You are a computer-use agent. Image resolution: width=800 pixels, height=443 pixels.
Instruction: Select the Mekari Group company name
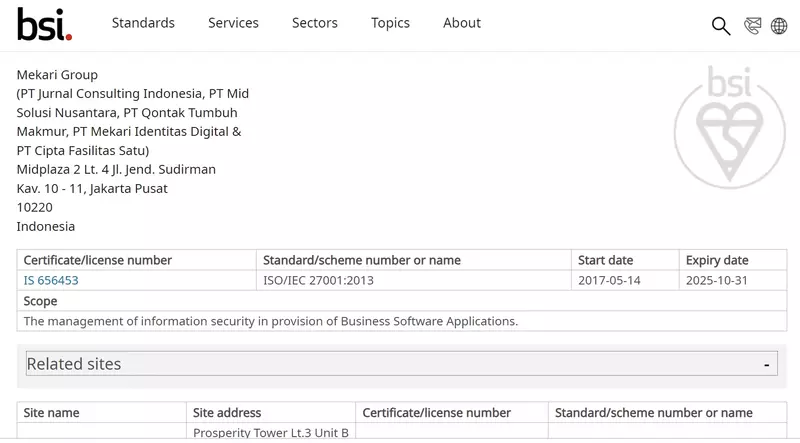57,75
